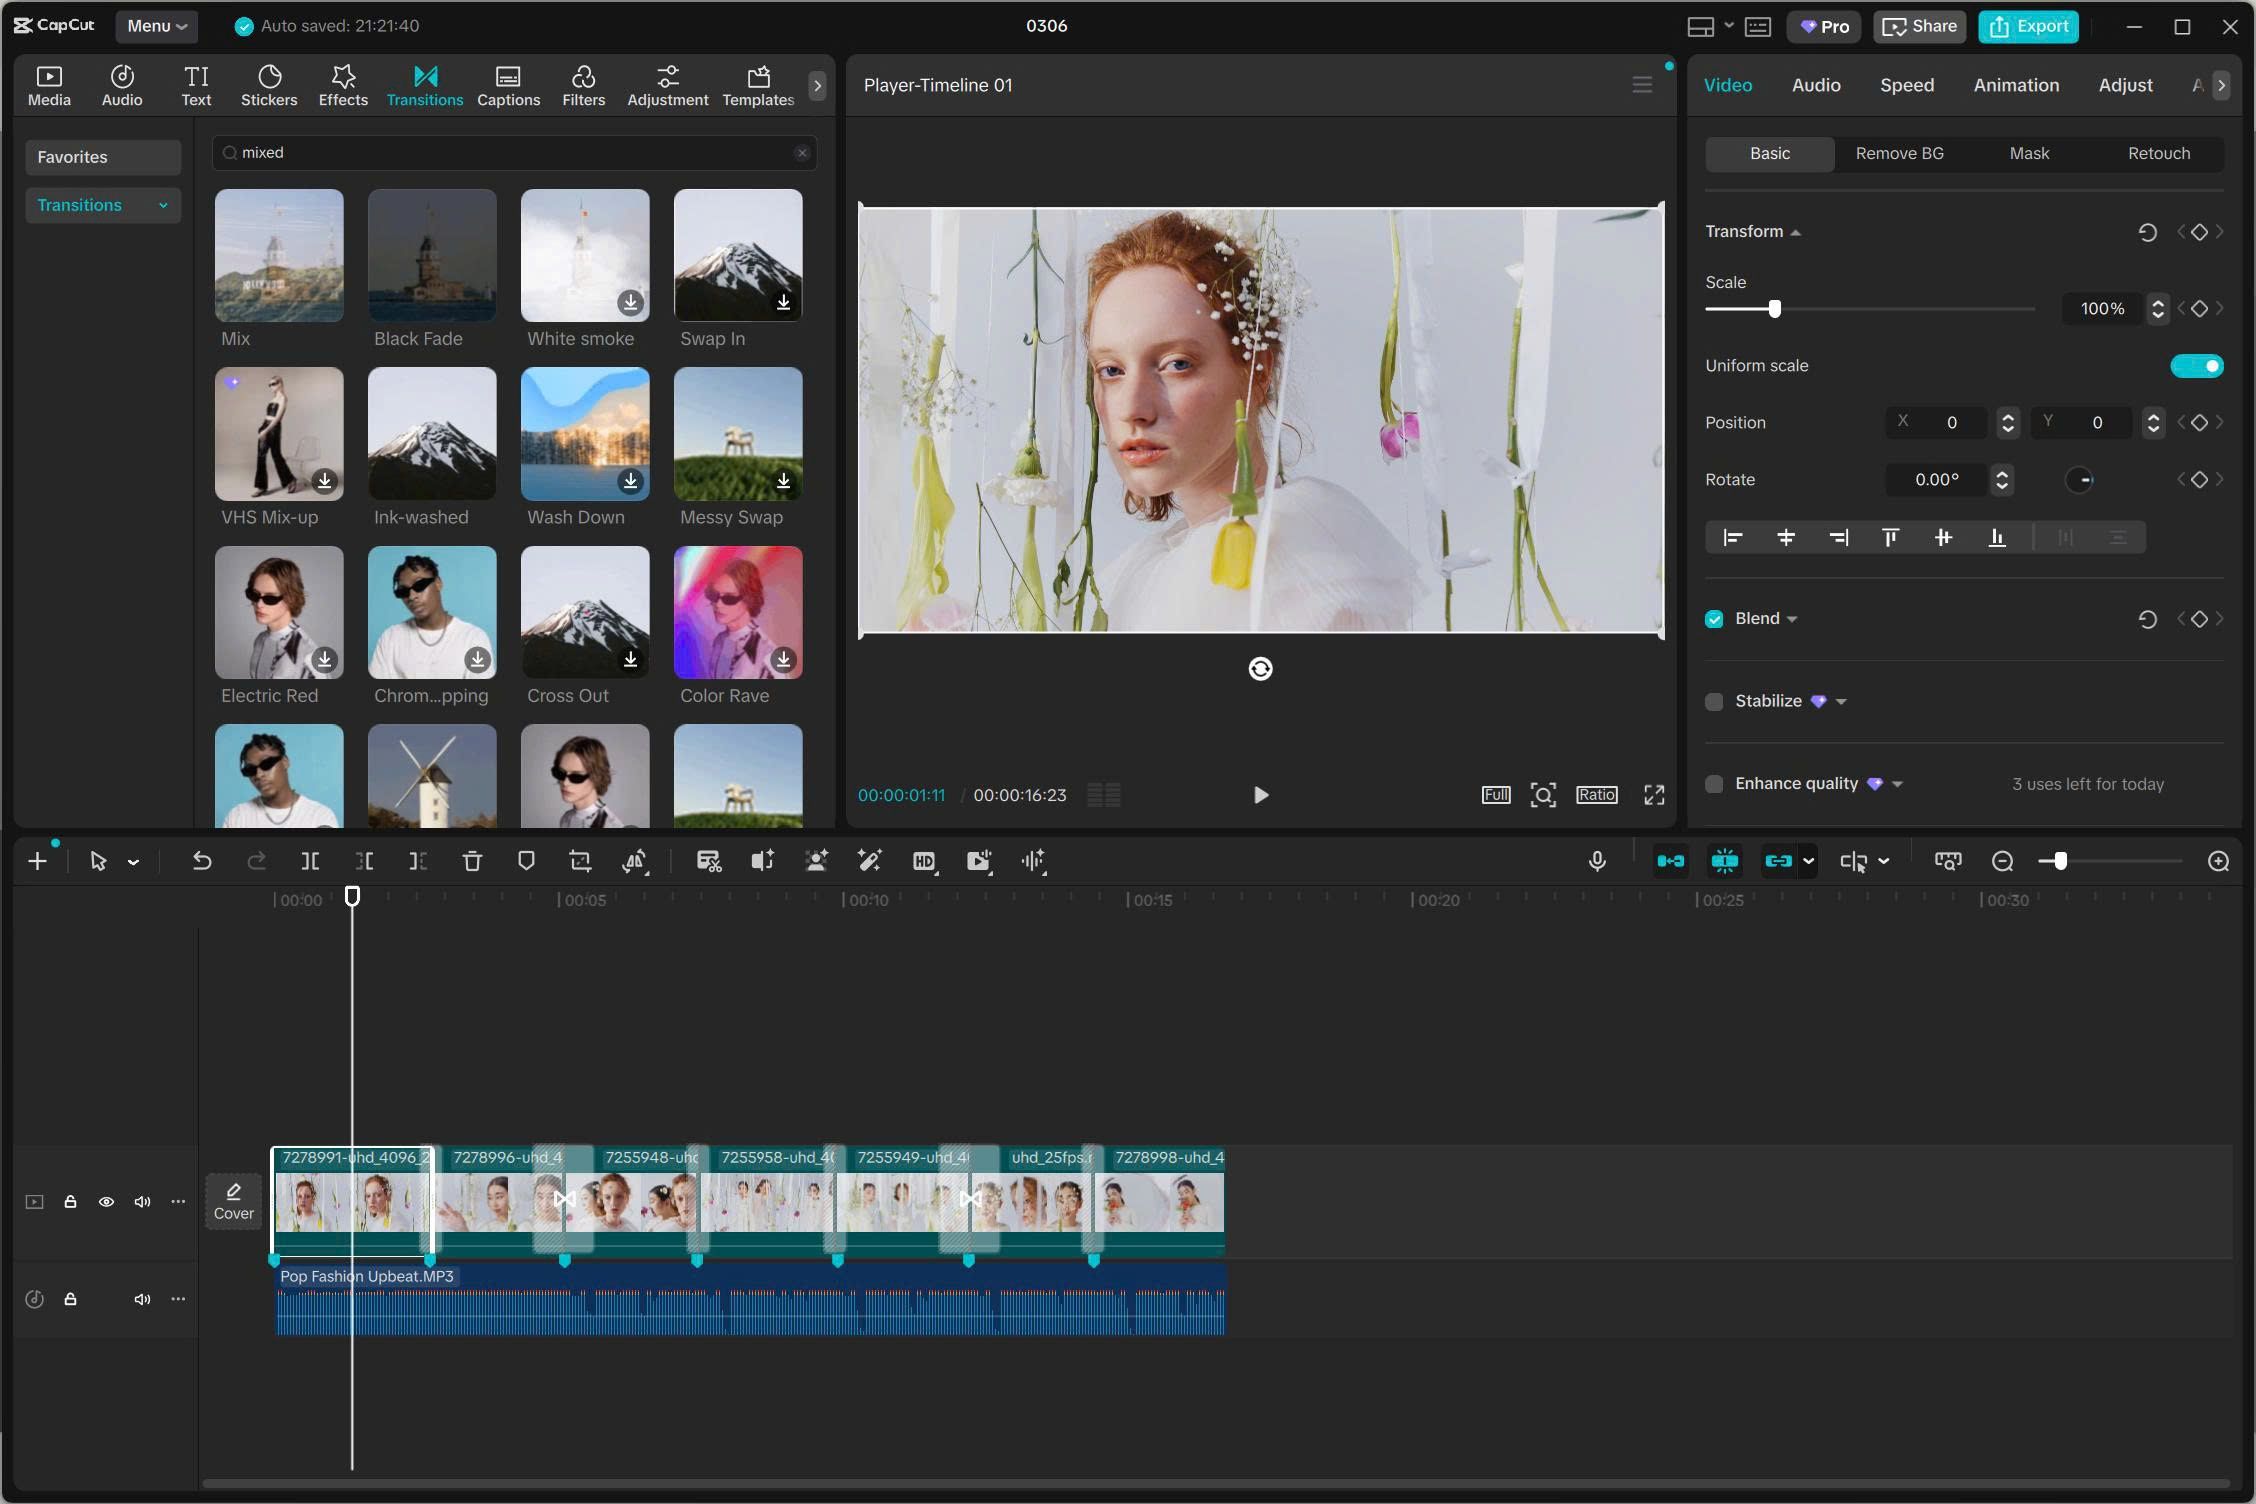Screen dimensions: 2256x1504
Task: Click the player focus zoom icon
Action: click(1543, 795)
